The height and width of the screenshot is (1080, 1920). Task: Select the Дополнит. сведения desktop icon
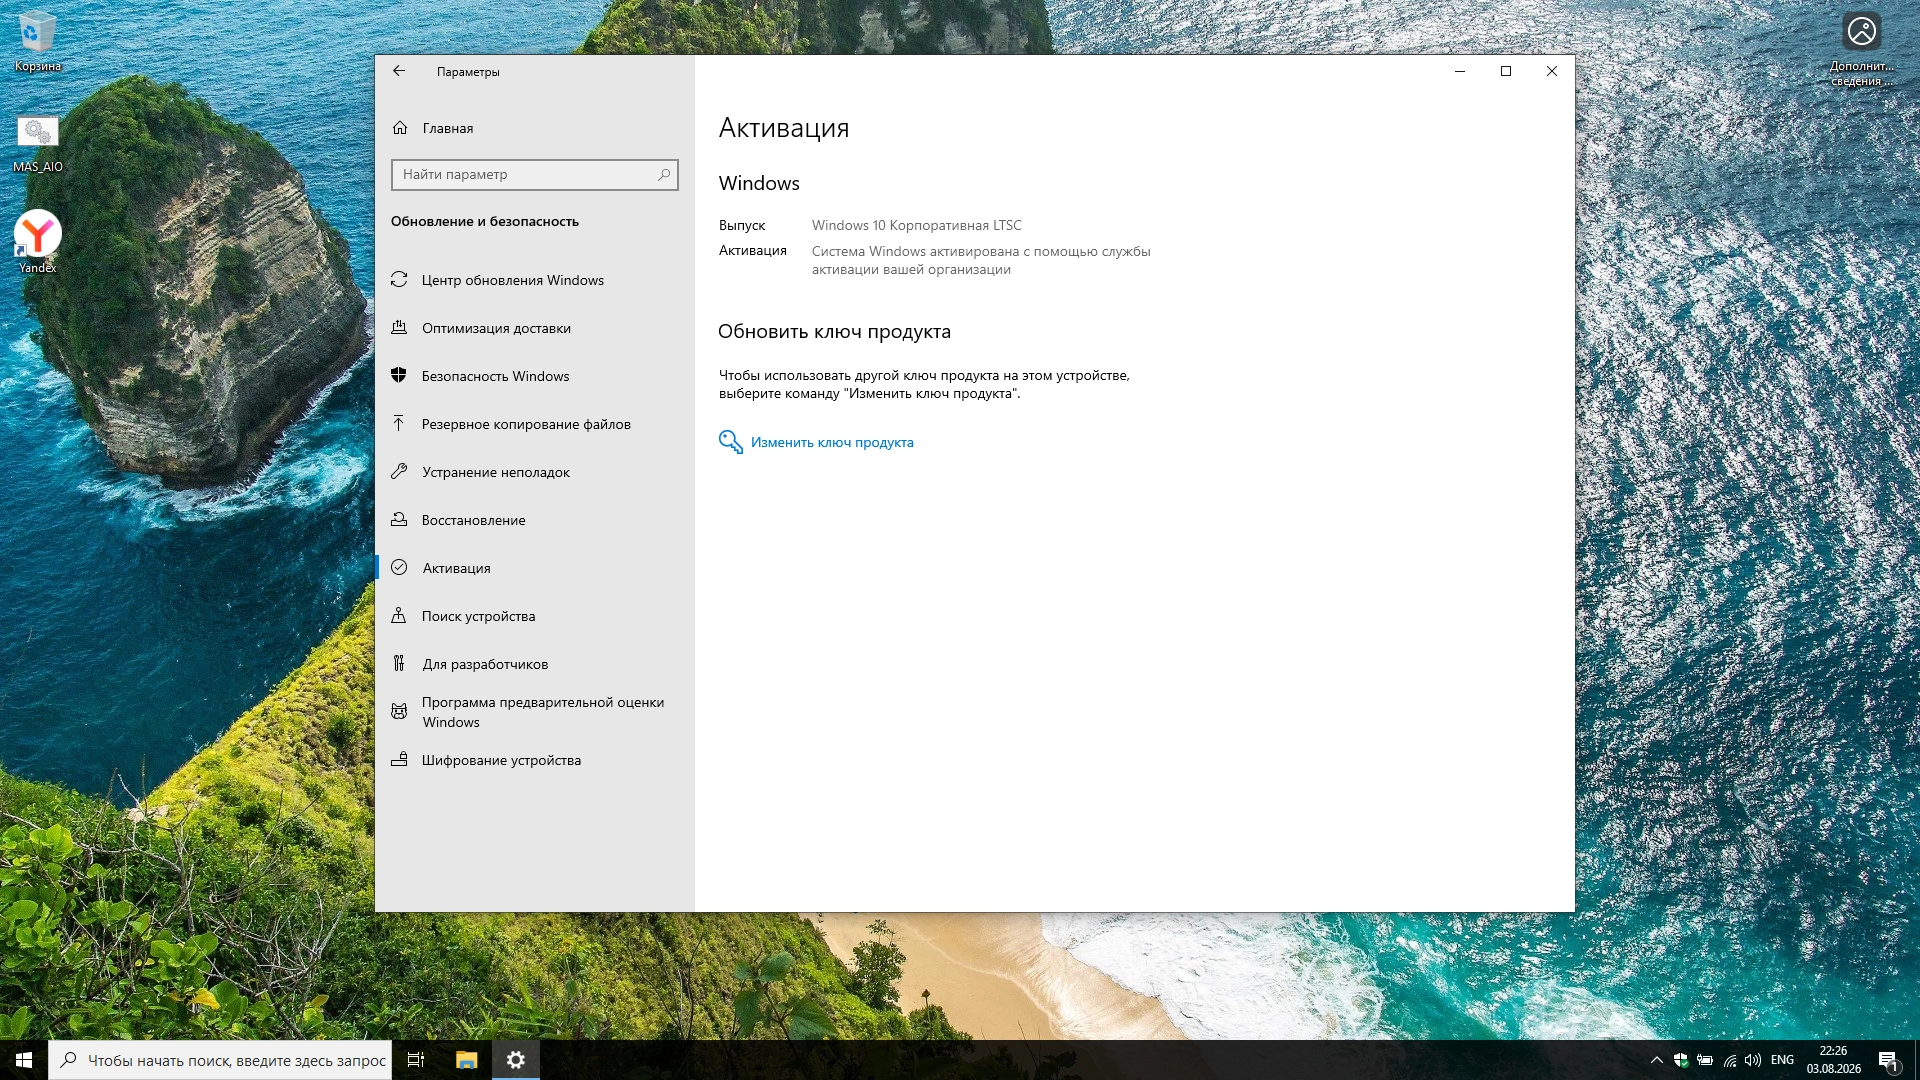pyautogui.click(x=1862, y=48)
